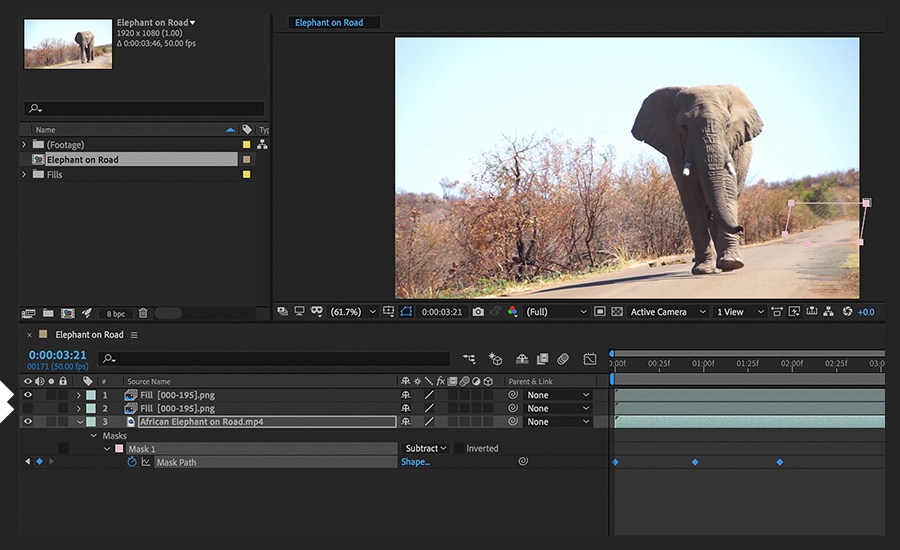
Task: Show layer 2 Fill video visibility
Action: pos(28,408)
